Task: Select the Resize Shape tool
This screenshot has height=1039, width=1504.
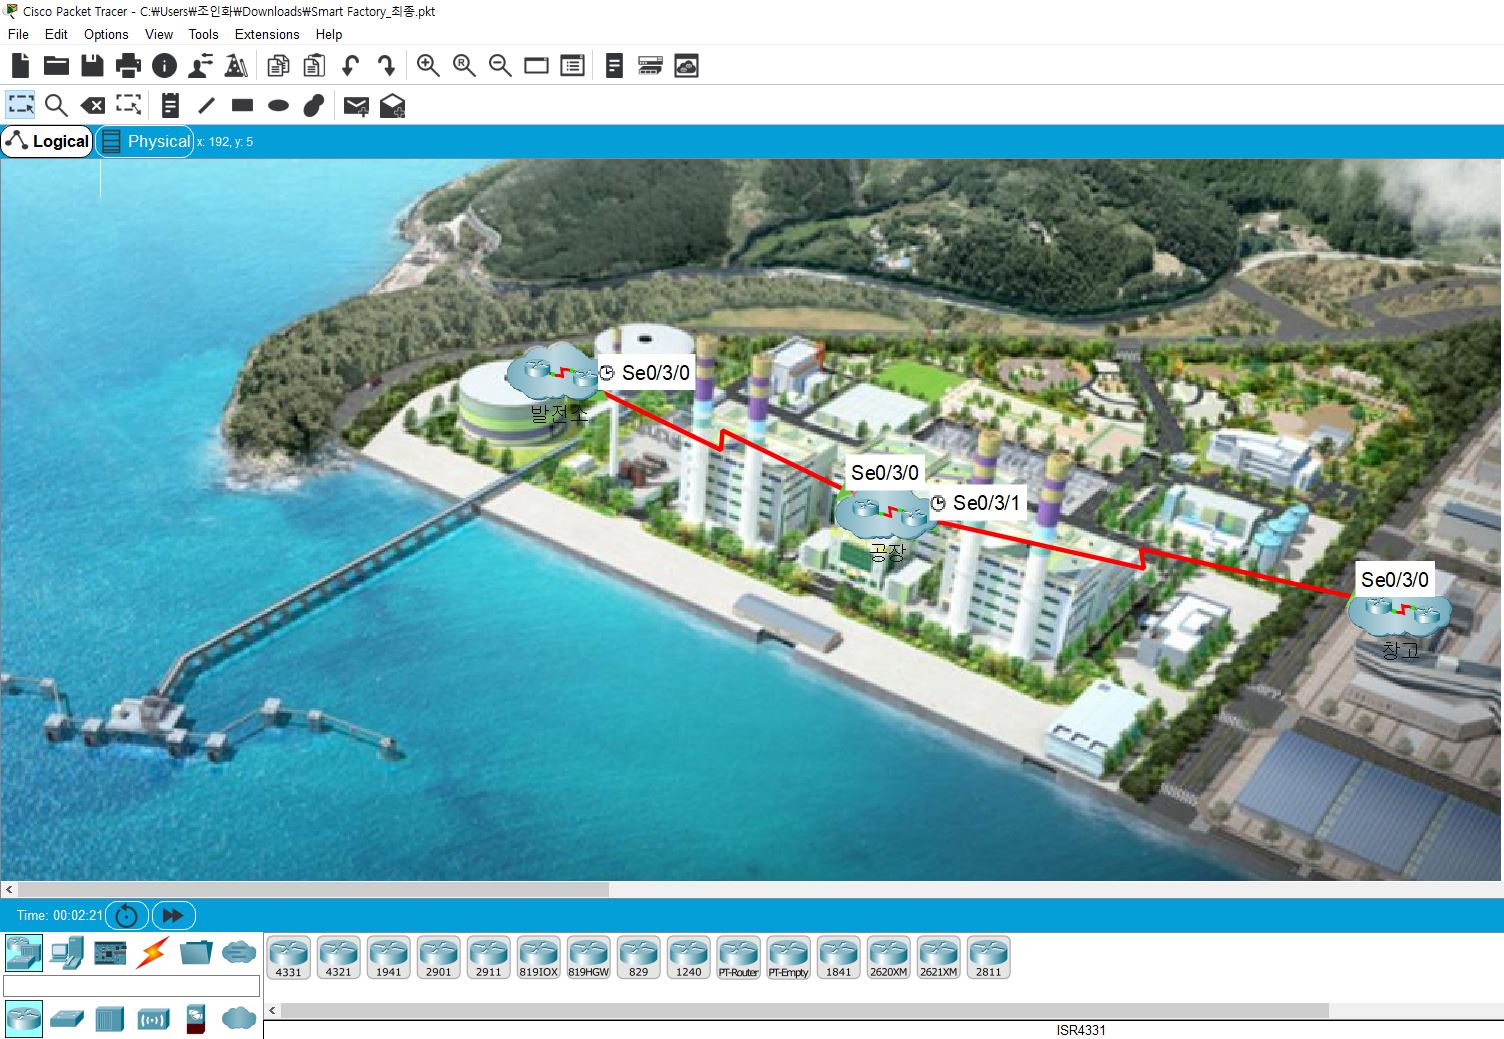Action: pos(129,104)
